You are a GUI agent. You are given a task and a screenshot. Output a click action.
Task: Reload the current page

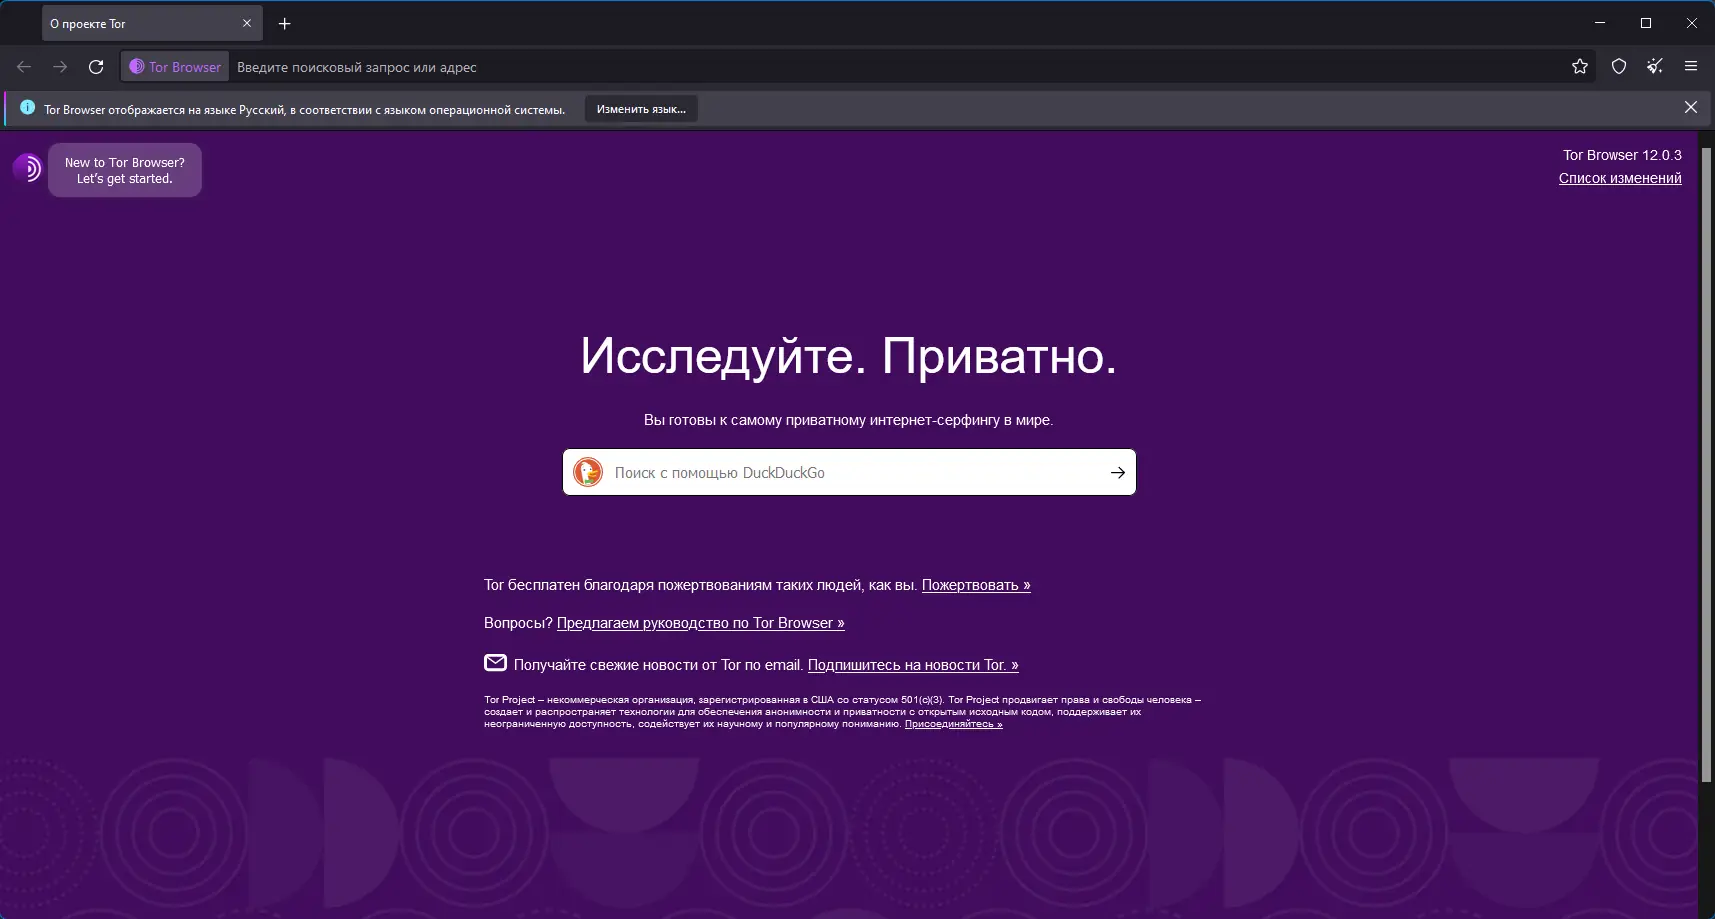tap(96, 67)
